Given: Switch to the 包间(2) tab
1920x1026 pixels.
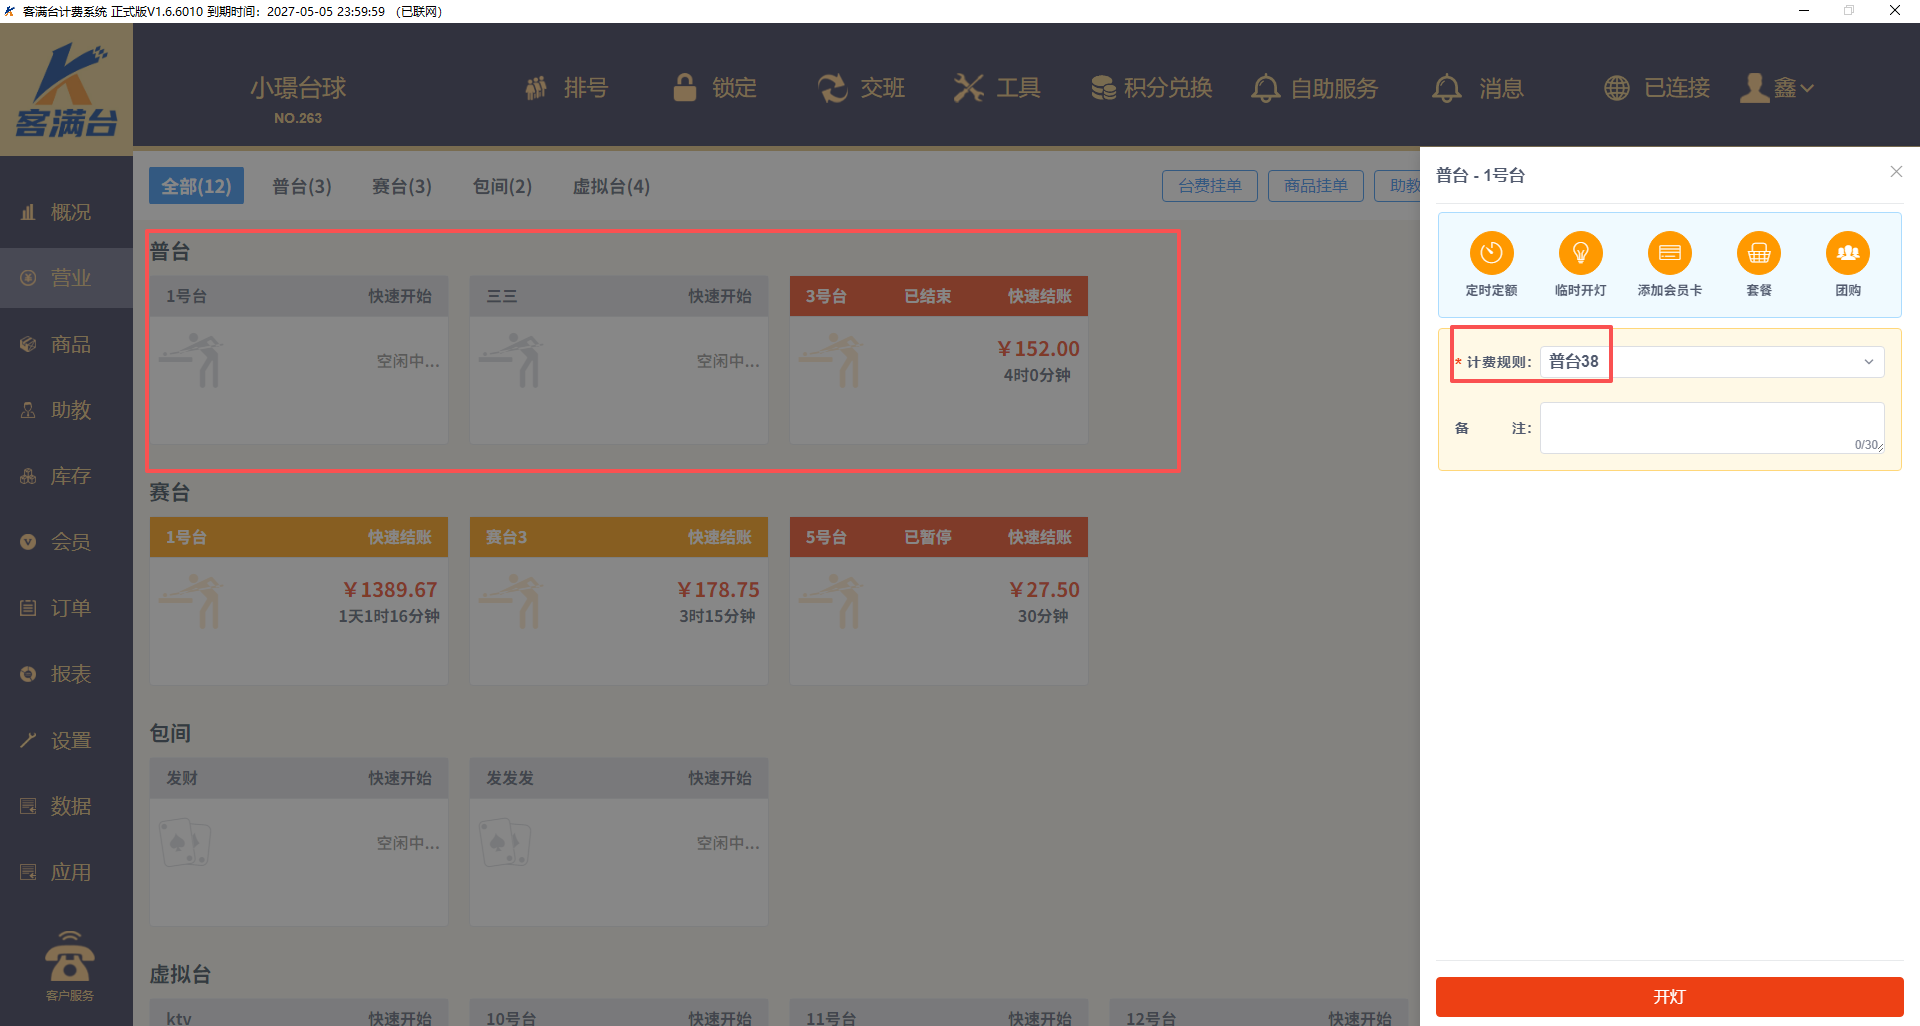Looking at the screenshot, I should [x=502, y=186].
